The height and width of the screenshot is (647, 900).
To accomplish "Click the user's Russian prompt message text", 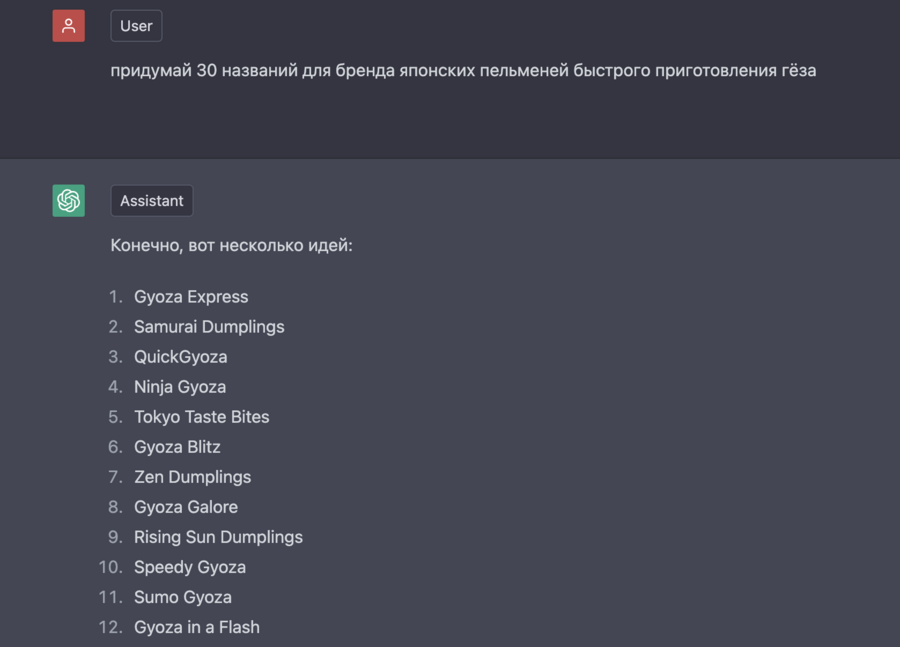I will pos(463,70).
